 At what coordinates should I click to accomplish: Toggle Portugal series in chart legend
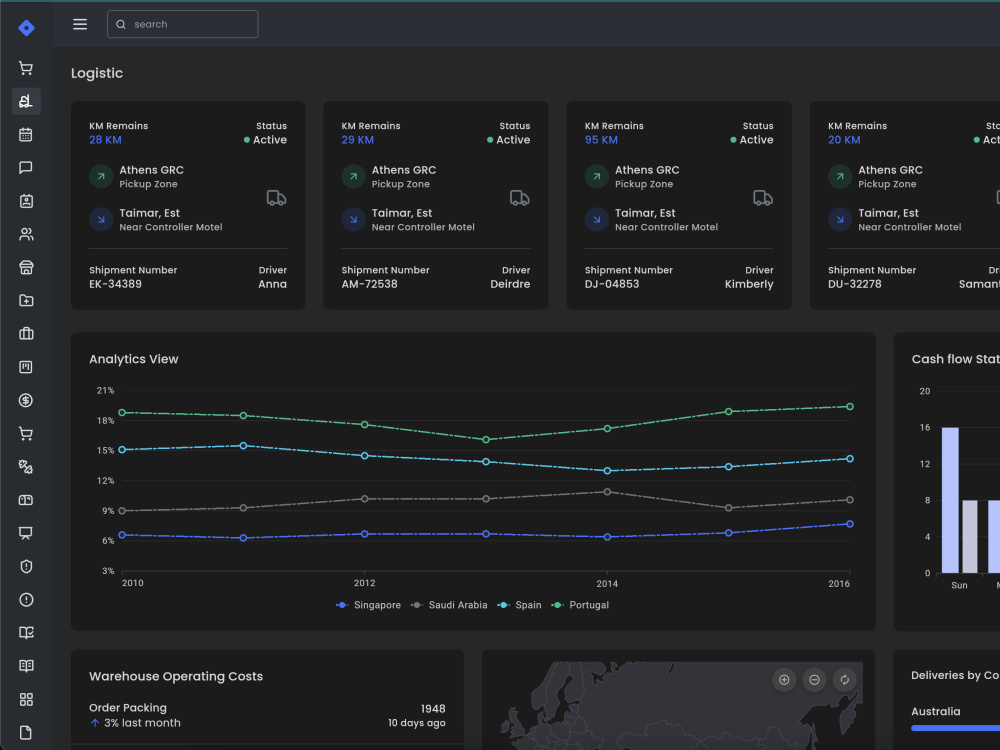(580, 605)
